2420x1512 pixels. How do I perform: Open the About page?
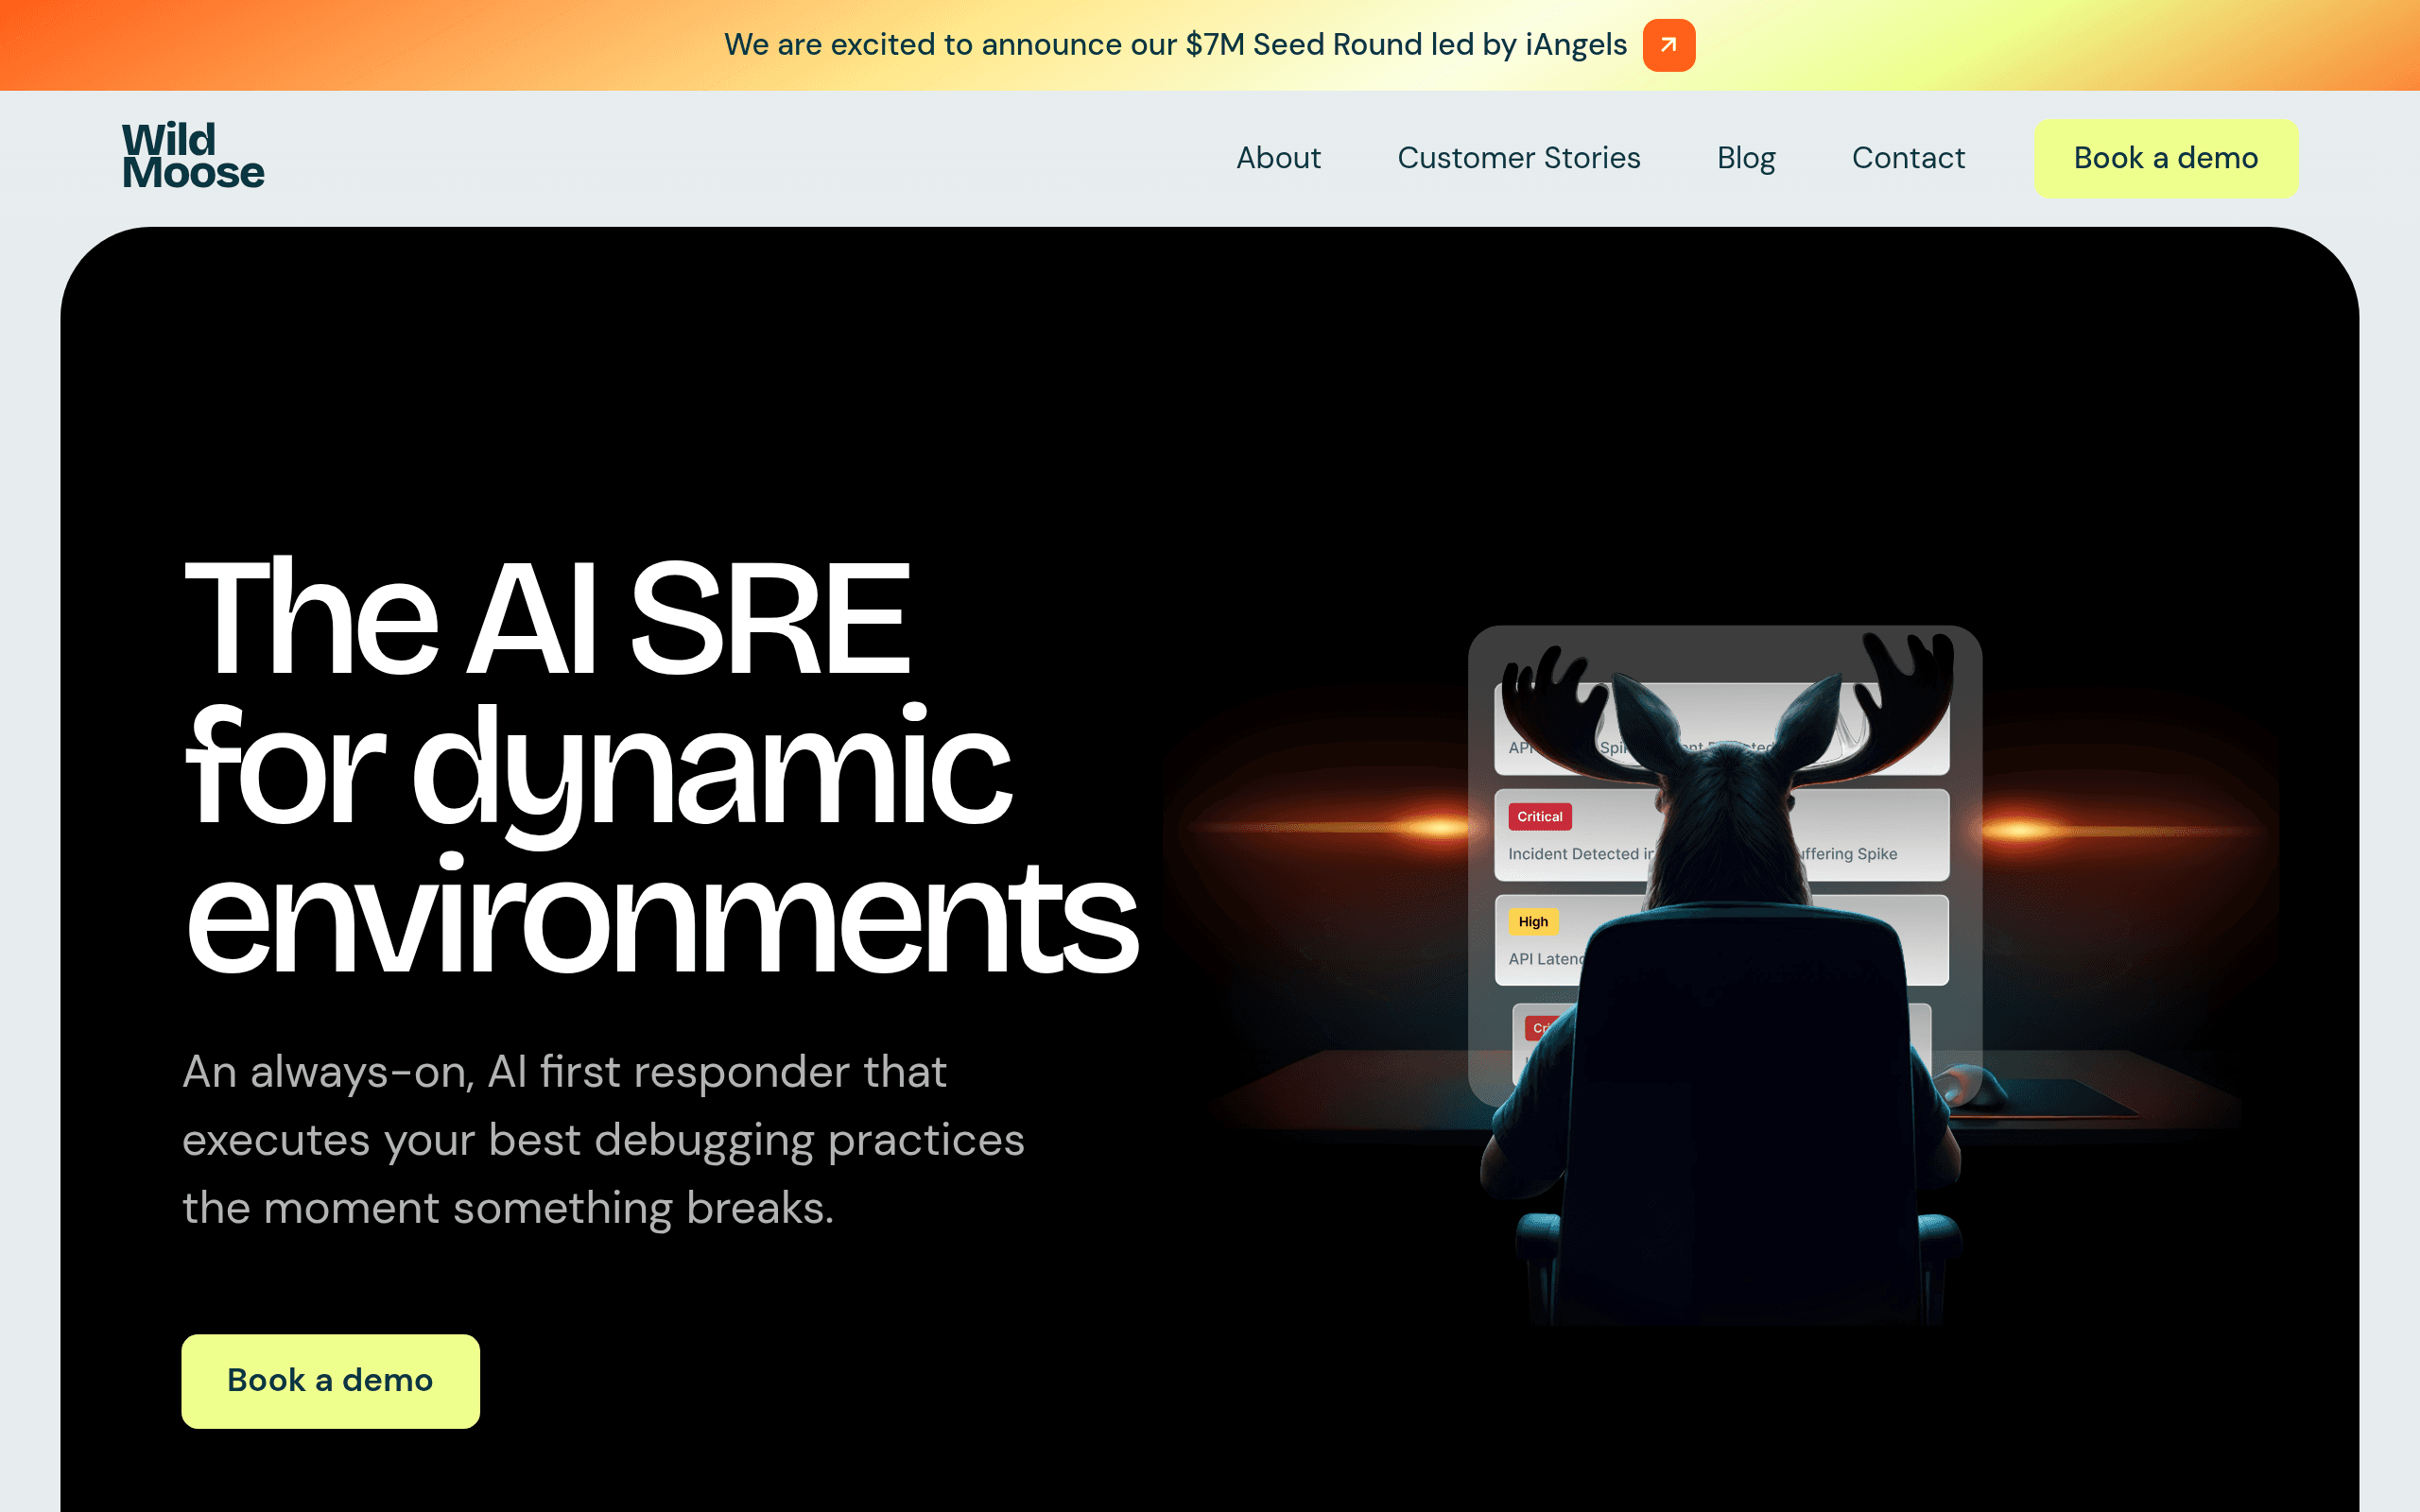(x=1278, y=158)
